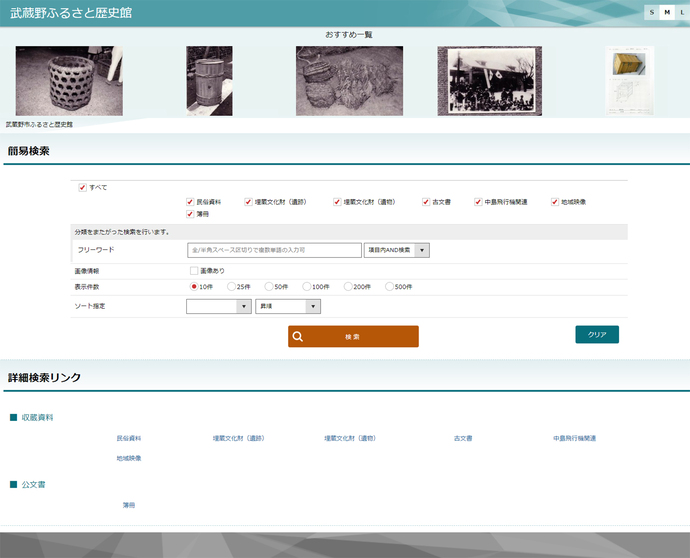This screenshot has width=690, height=558.
Task: Open the crowd with flag photograph
Action: pyautogui.click(x=489, y=81)
